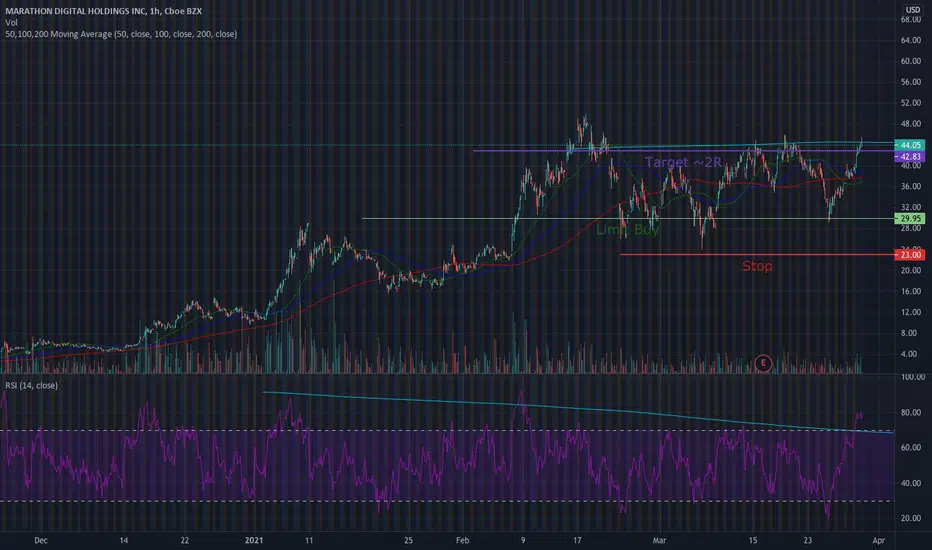
Task: Click the 'Mar' label on the time axis
Action: [659, 540]
